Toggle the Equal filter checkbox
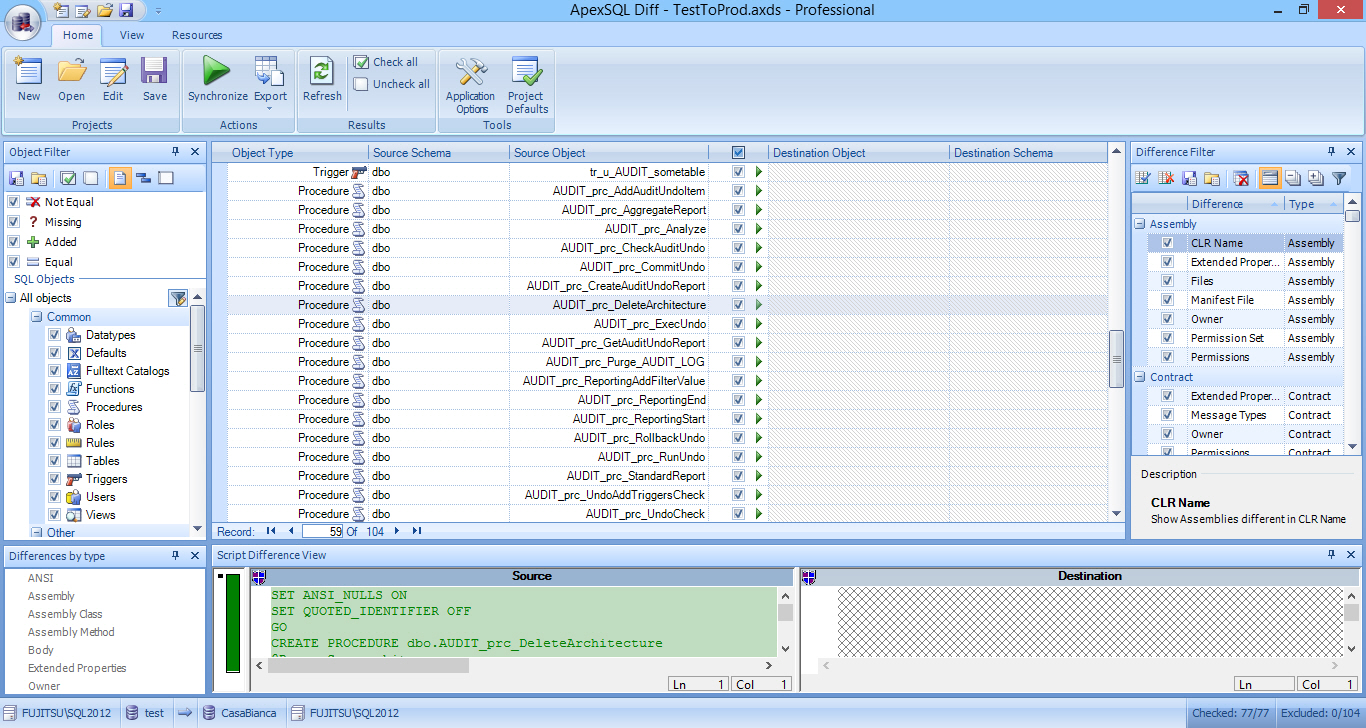Screen dimensions: 1366x728 click(13, 262)
